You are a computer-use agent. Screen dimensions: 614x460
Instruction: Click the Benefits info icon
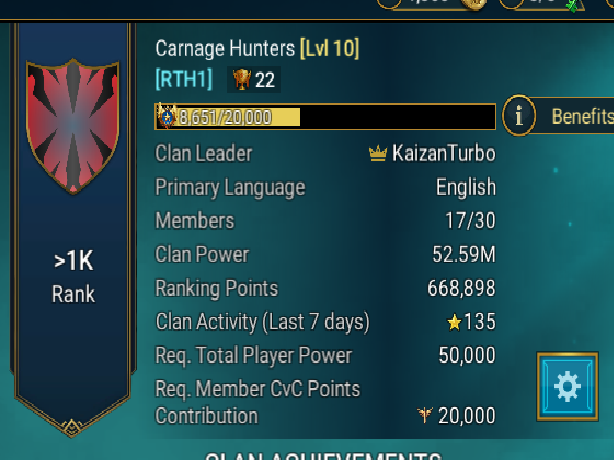tap(519, 115)
